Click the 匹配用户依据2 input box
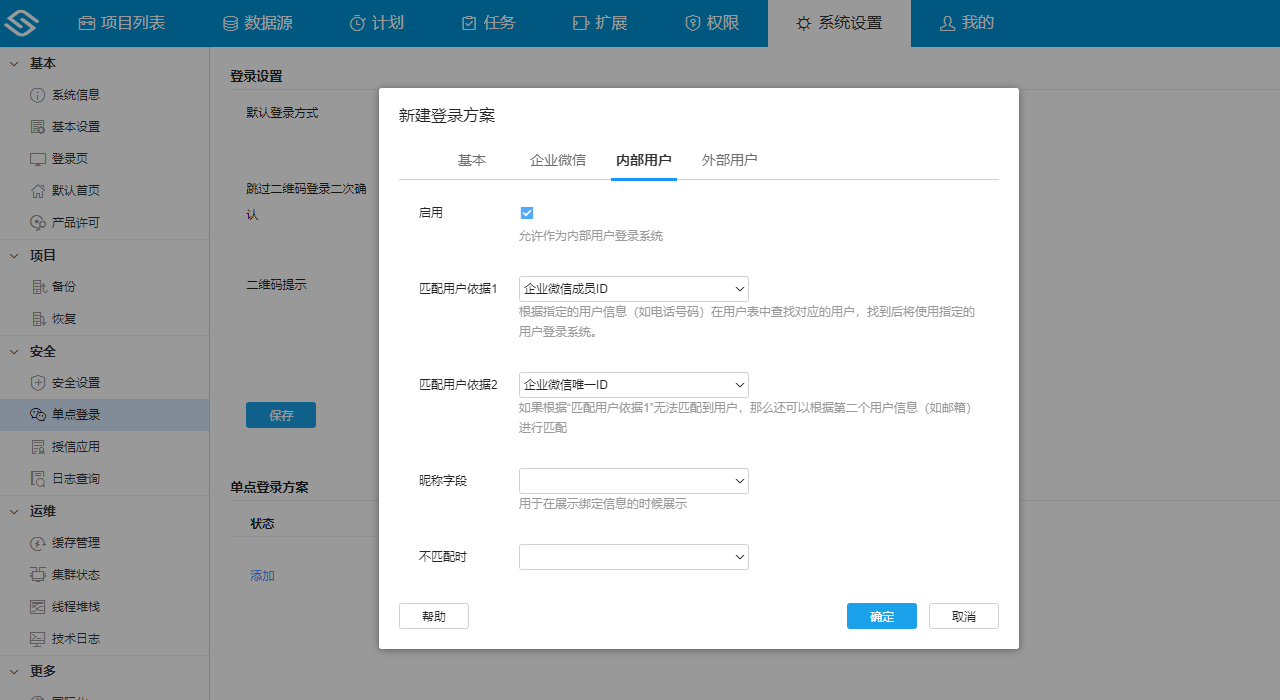This screenshot has width=1280, height=700. pos(633,384)
